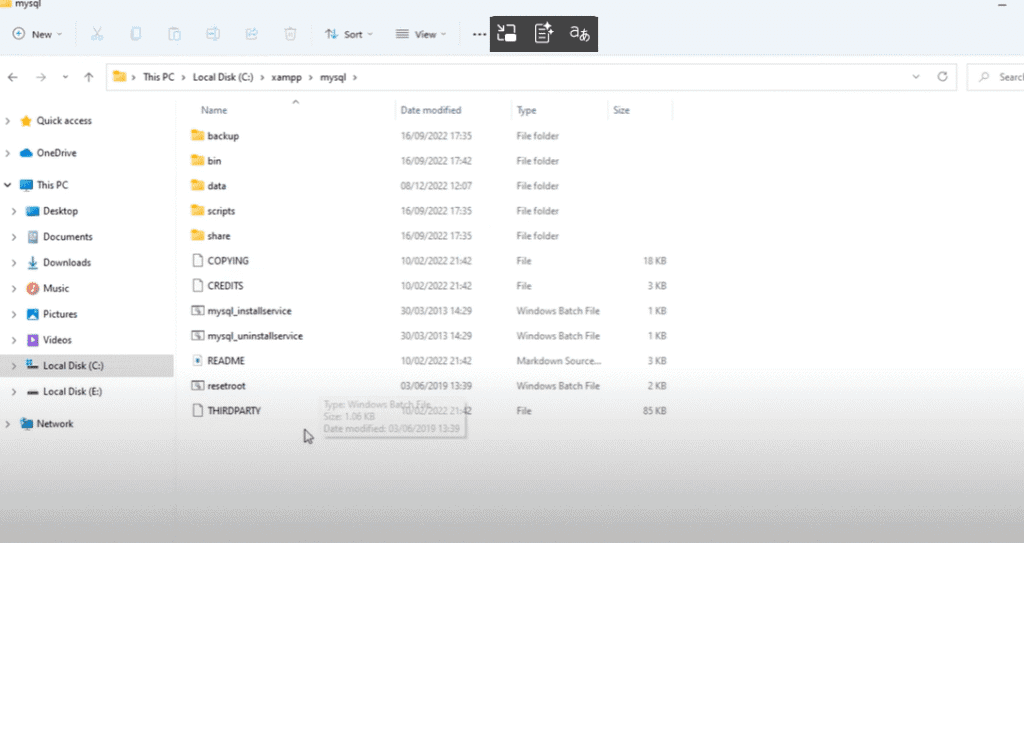
Task: Expand the Desktop tree node
Action: pyautogui.click(x=14, y=211)
